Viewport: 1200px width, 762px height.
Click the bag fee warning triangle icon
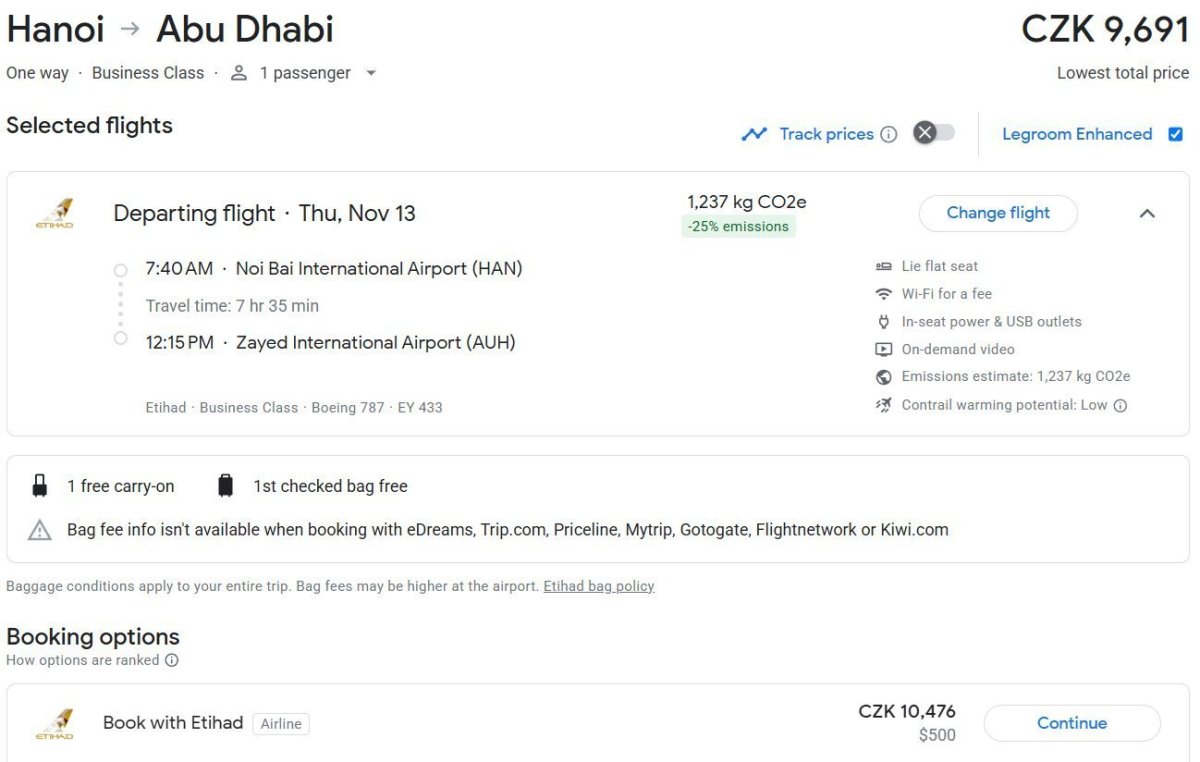(40, 530)
